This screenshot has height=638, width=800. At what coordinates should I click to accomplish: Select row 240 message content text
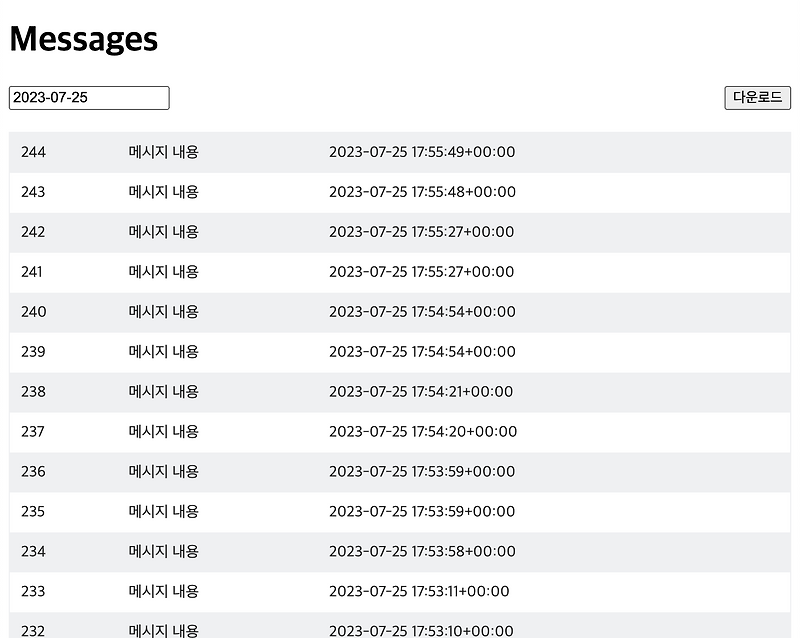163,312
